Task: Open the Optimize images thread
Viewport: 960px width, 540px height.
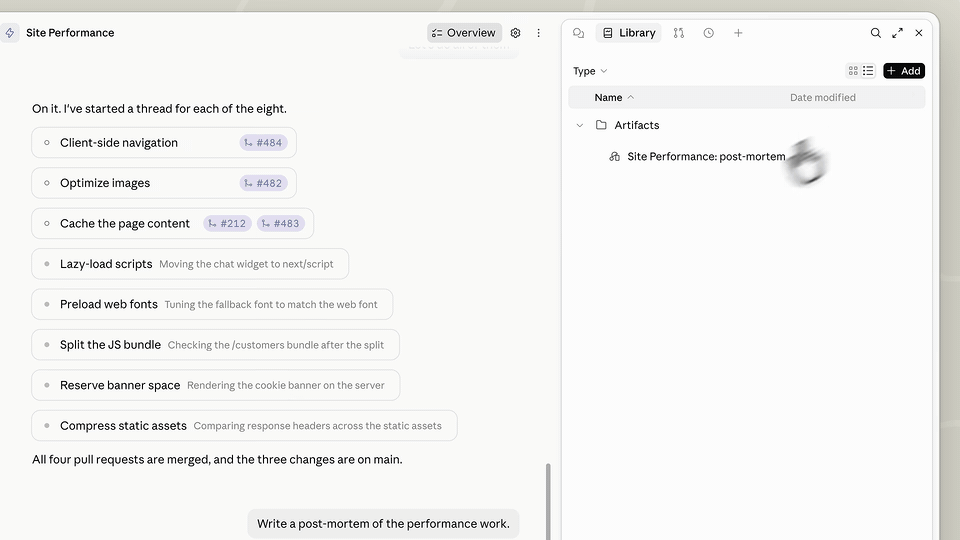Action: pyautogui.click(x=164, y=183)
